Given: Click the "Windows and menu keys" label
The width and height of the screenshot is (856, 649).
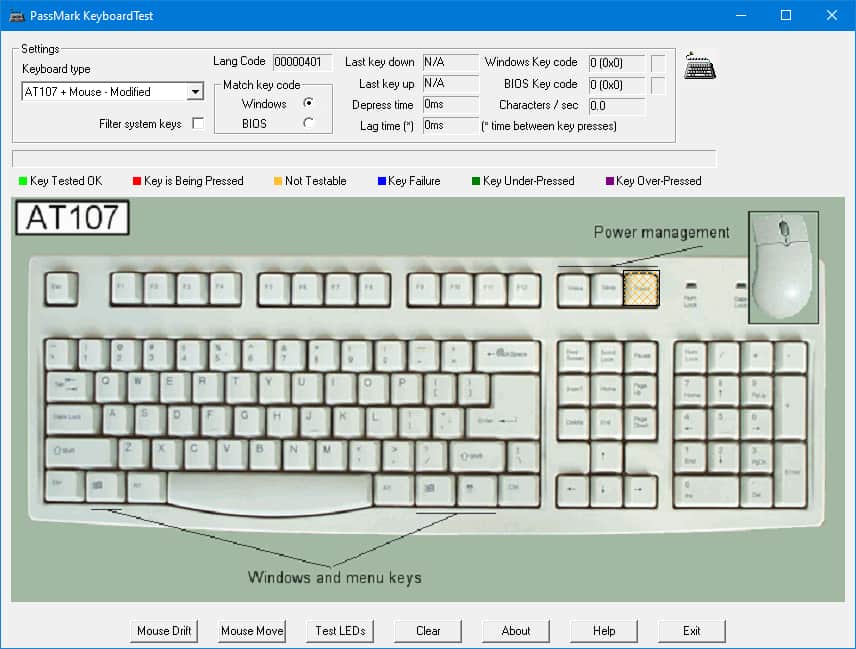Looking at the screenshot, I should (x=334, y=577).
